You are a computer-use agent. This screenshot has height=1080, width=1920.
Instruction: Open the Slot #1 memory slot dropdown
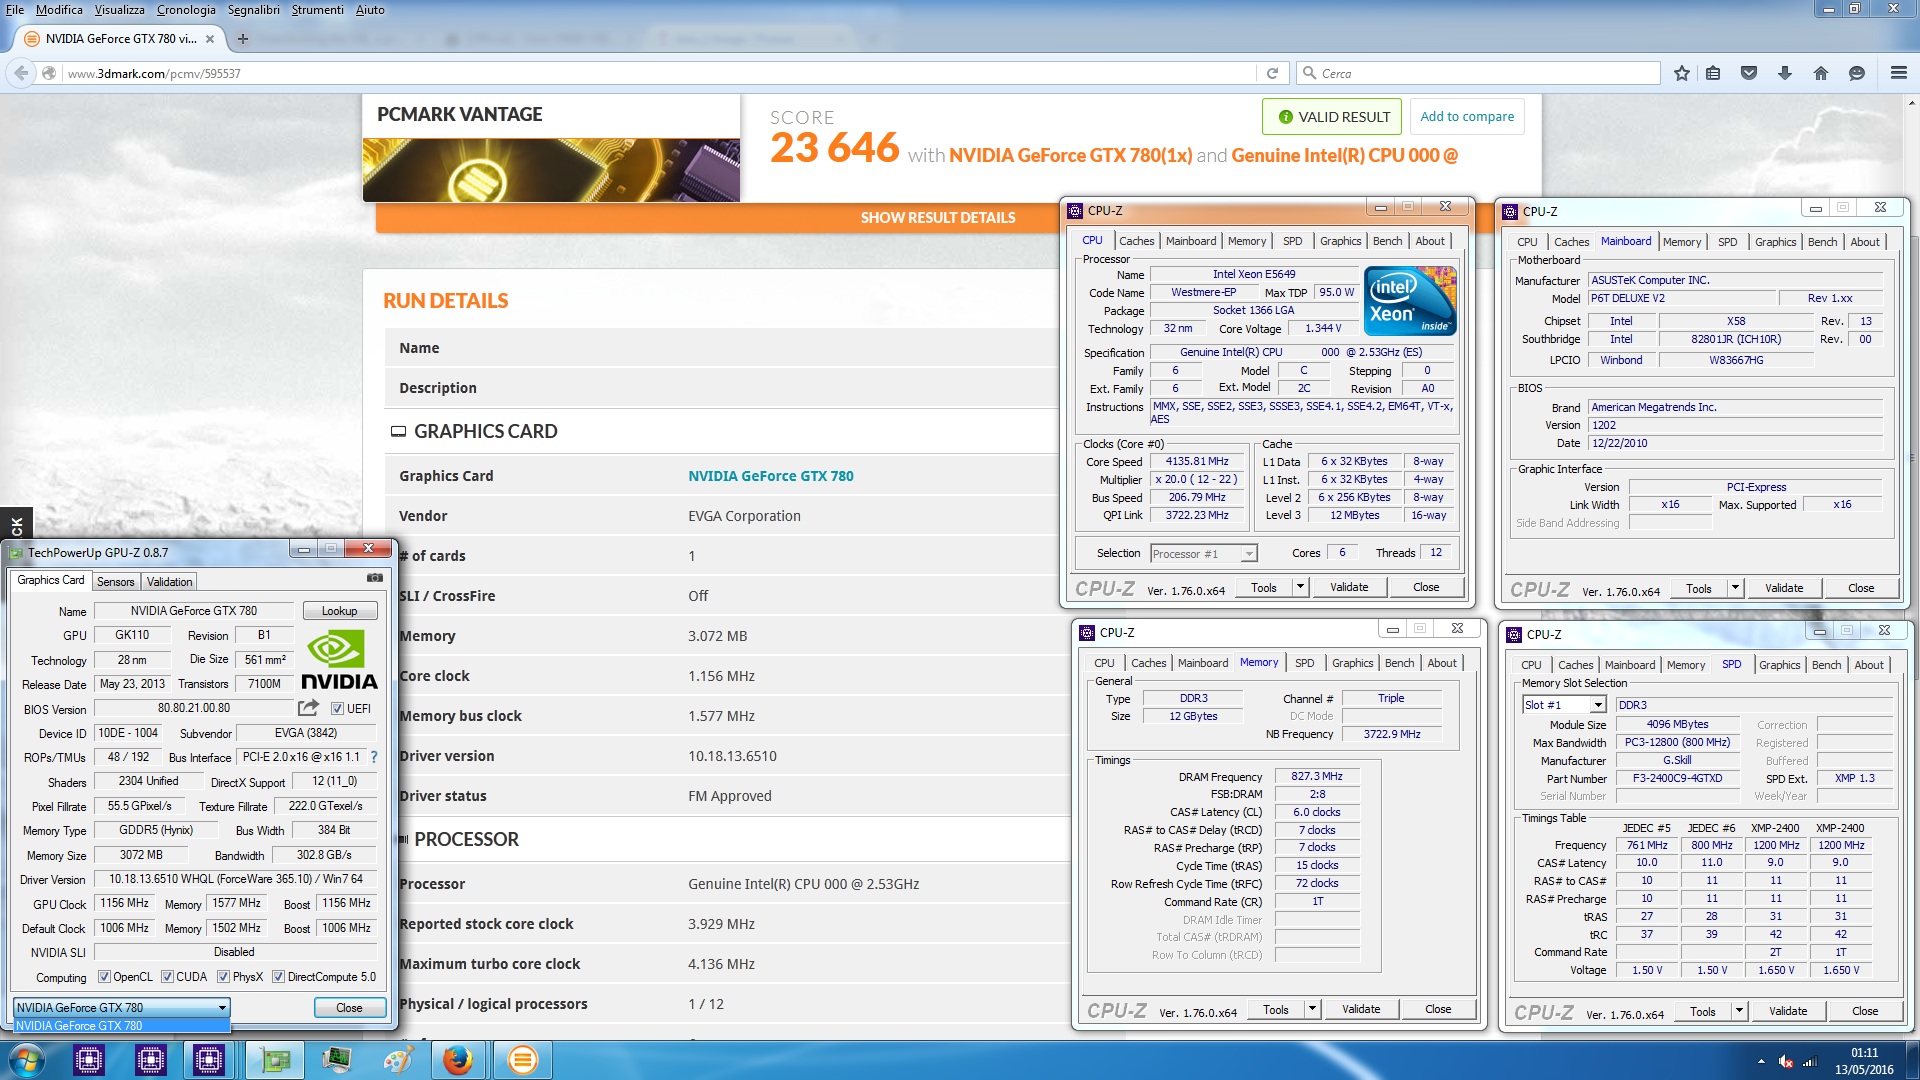click(x=1564, y=705)
